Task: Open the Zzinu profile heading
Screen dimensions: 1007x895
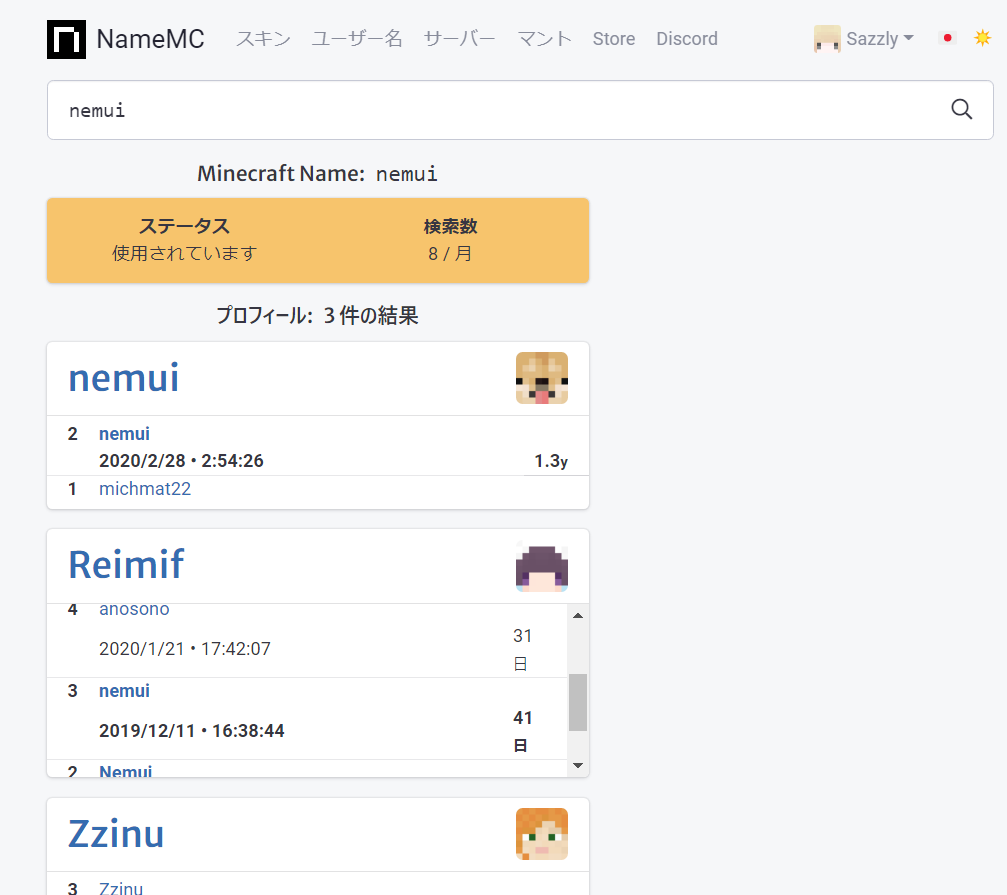Action: [116, 834]
